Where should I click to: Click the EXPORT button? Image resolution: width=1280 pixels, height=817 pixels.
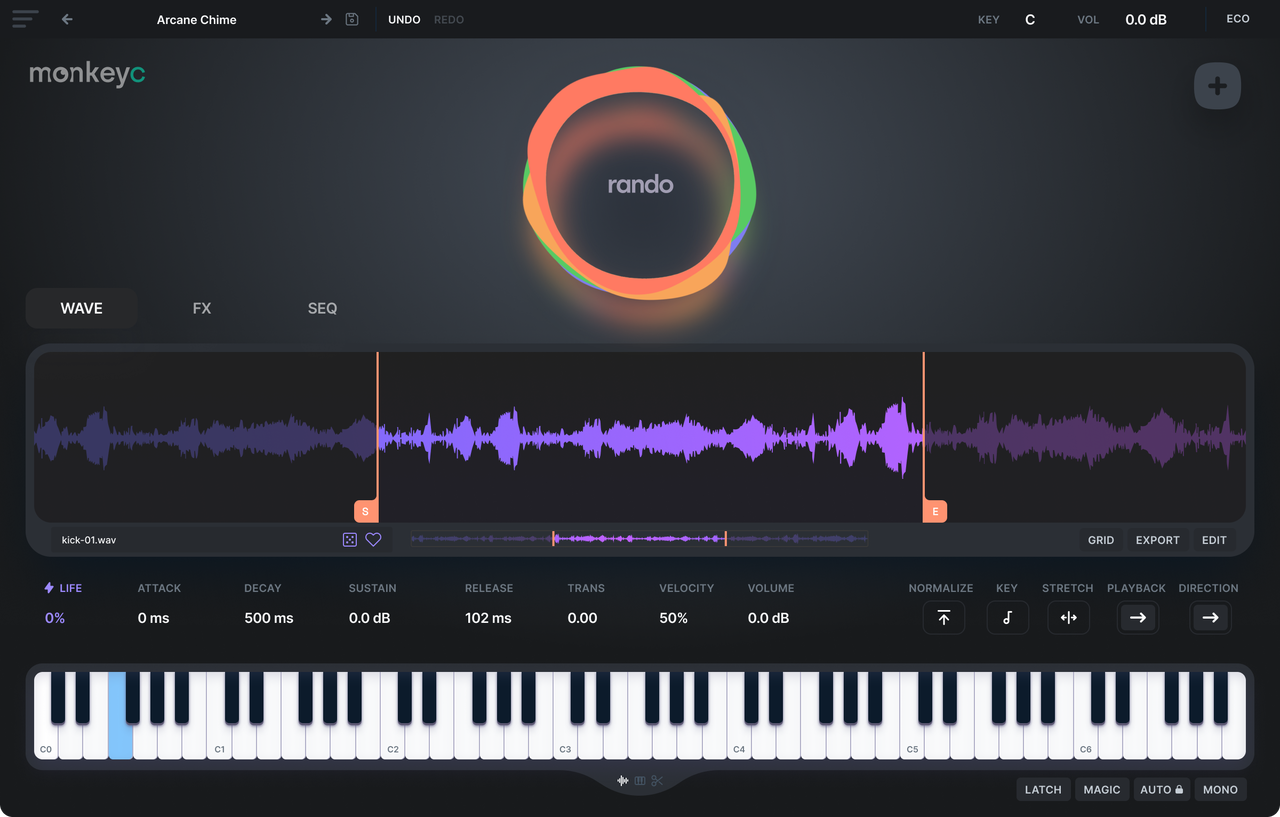pyautogui.click(x=1157, y=540)
